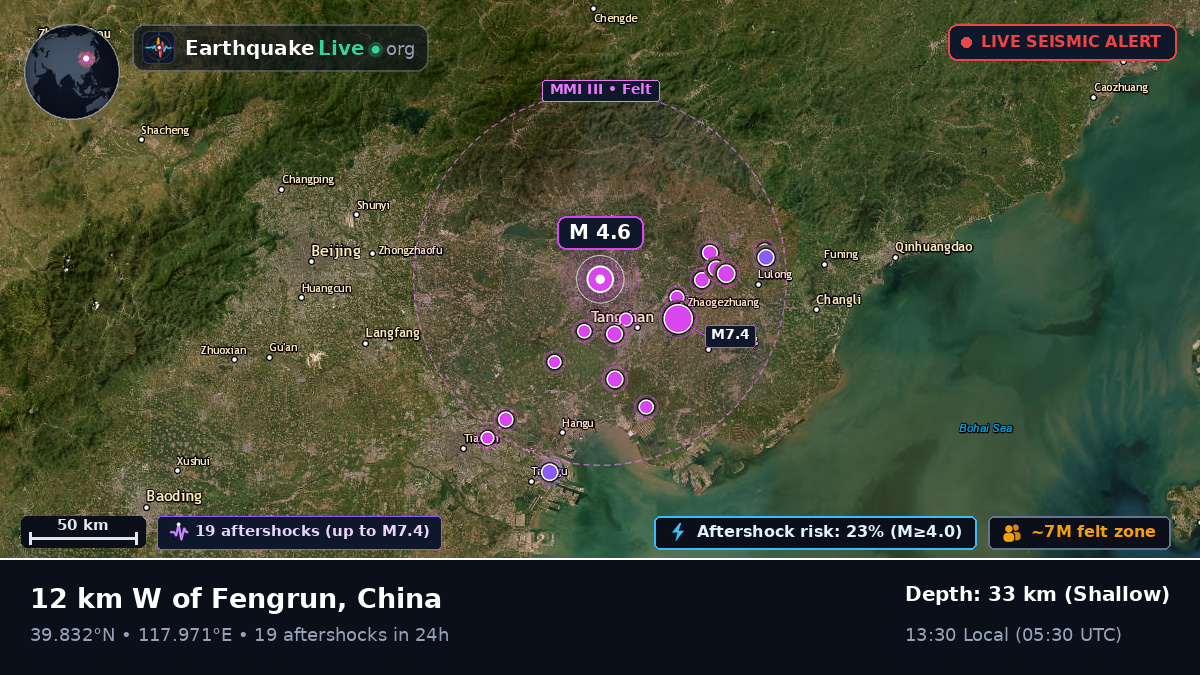
Task: Select the blue aftershock marker above Lulong
Action: [x=766, y=257]
